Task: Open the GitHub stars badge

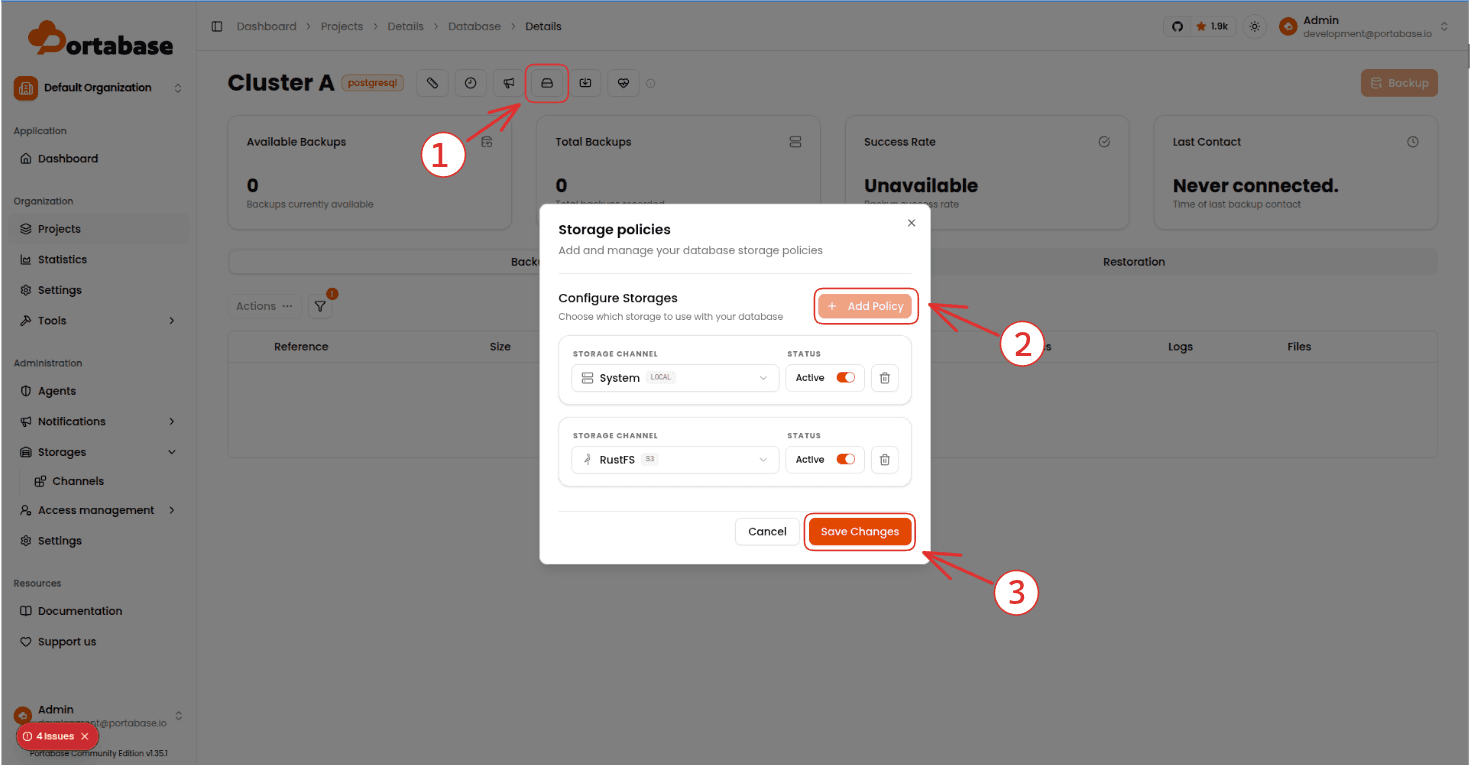Action: coord(1200,27)
